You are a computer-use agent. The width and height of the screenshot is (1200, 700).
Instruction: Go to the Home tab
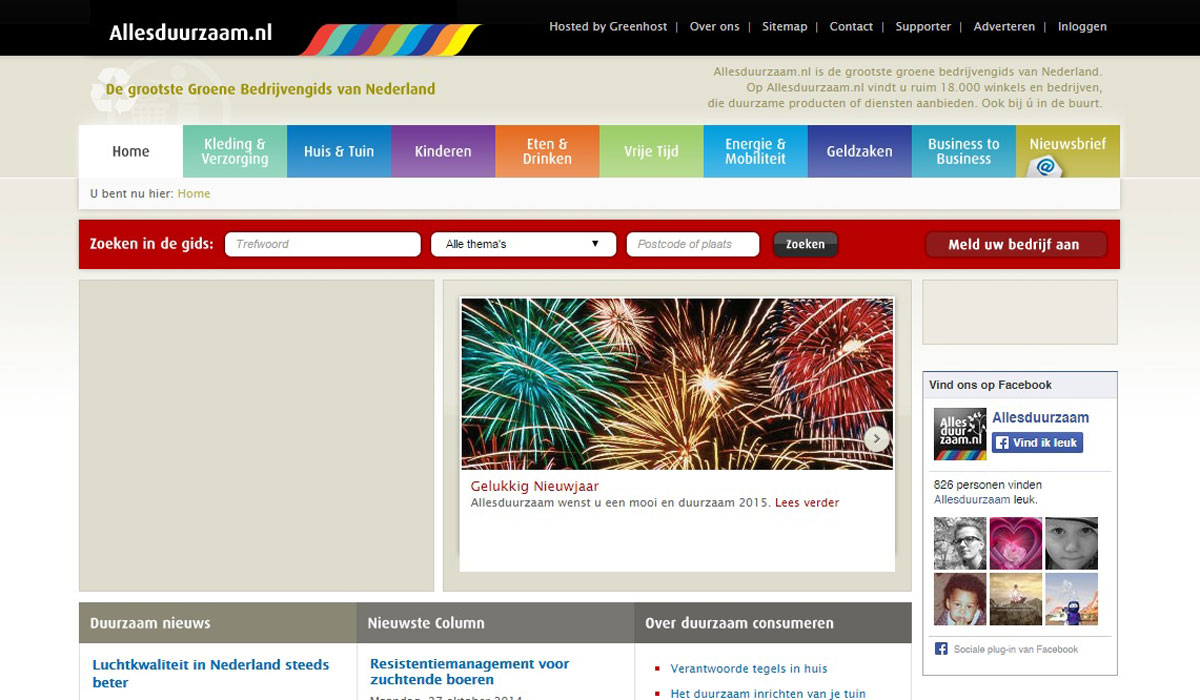point(131,151)
